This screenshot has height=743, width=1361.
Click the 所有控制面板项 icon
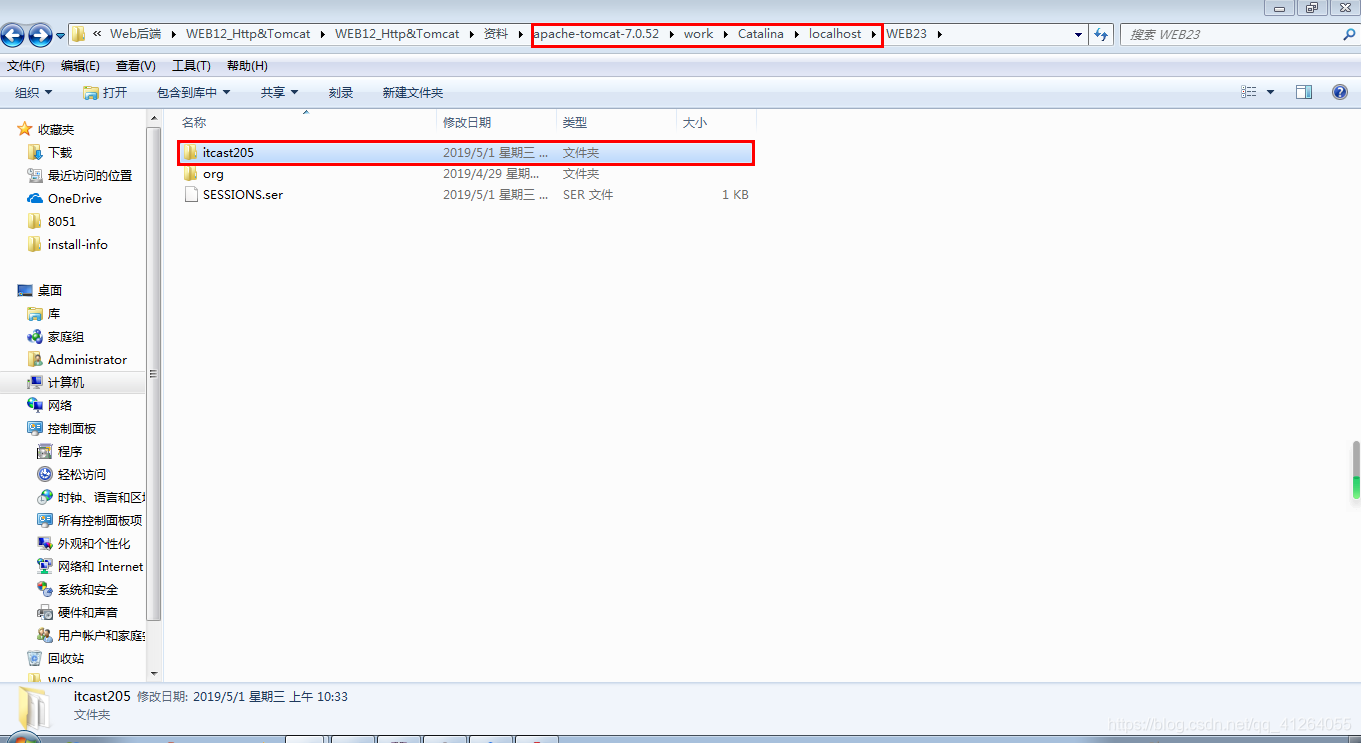tap(45, 520)
